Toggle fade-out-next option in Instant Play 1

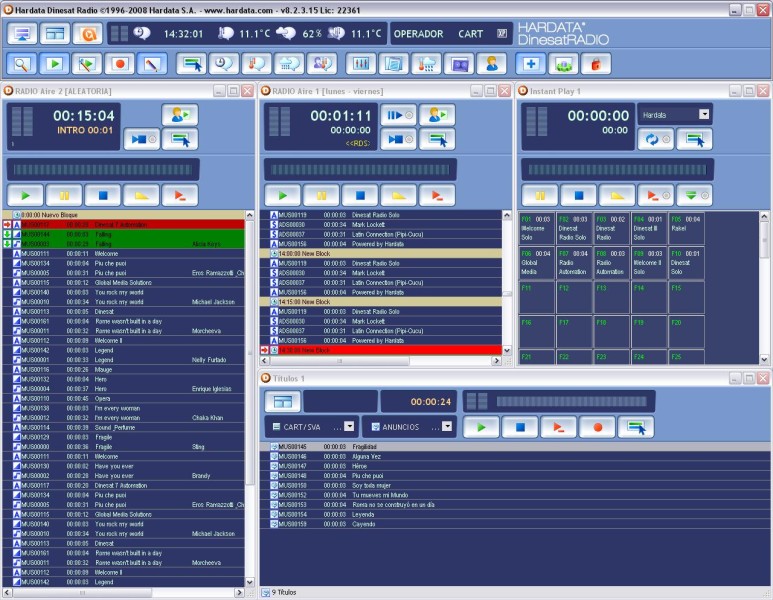click(656, 195)
